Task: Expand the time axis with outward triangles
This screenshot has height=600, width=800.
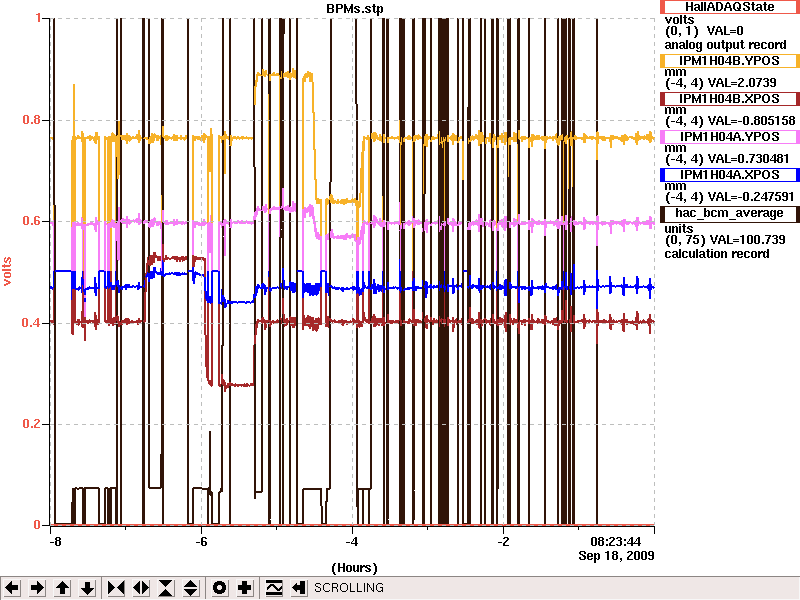Action: [141, 588]
